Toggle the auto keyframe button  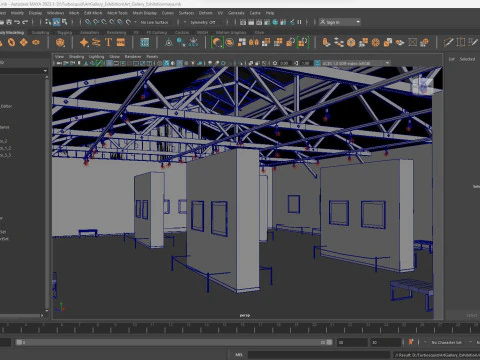[411, 342]
